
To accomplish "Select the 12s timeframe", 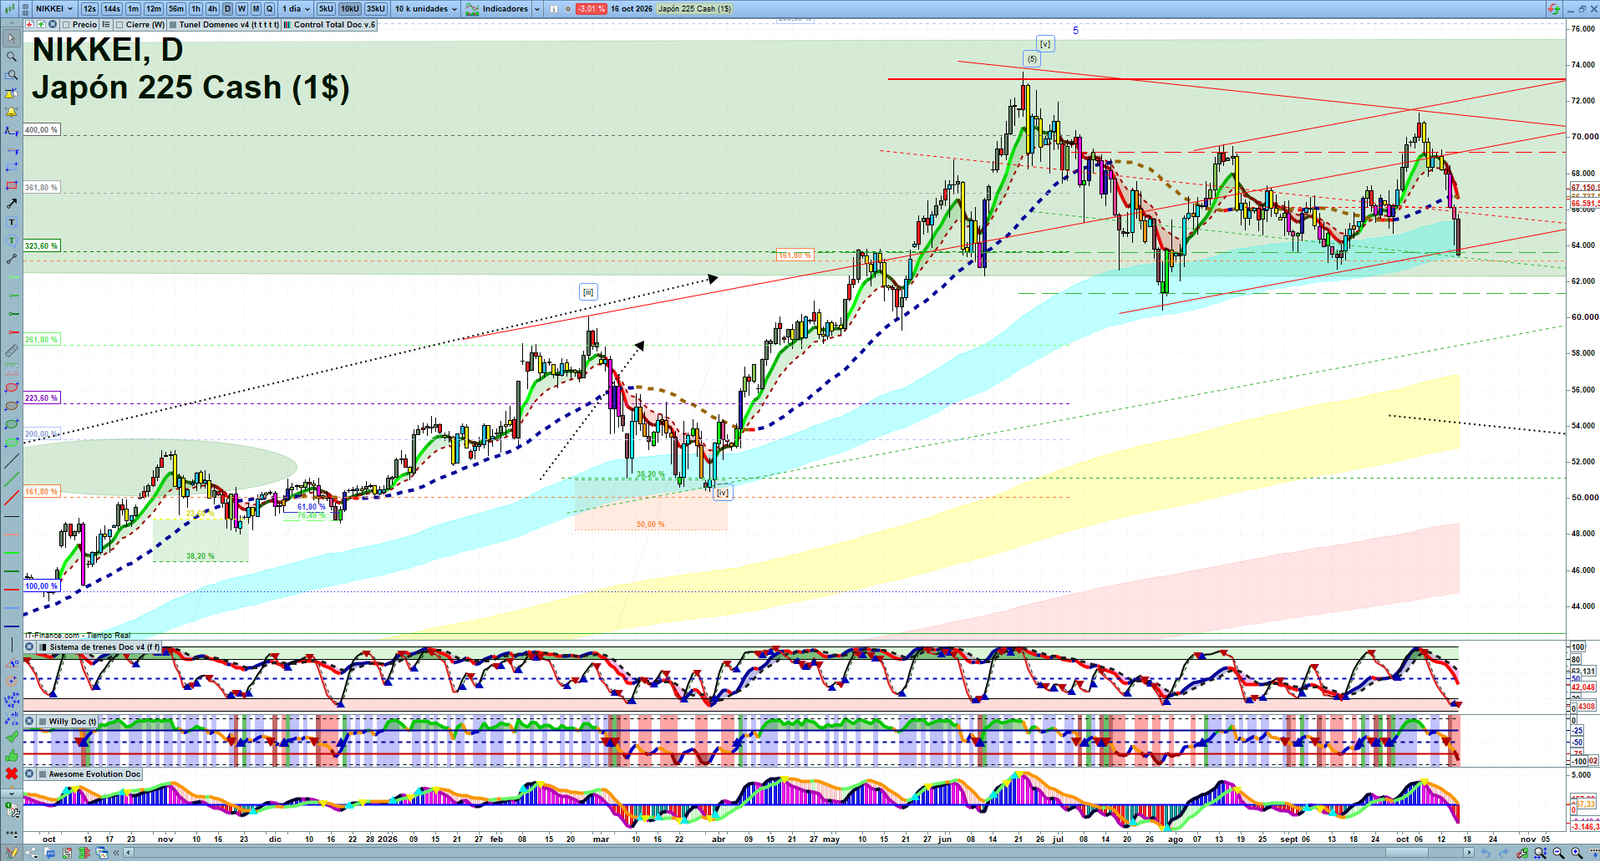I will coord(90,9).
